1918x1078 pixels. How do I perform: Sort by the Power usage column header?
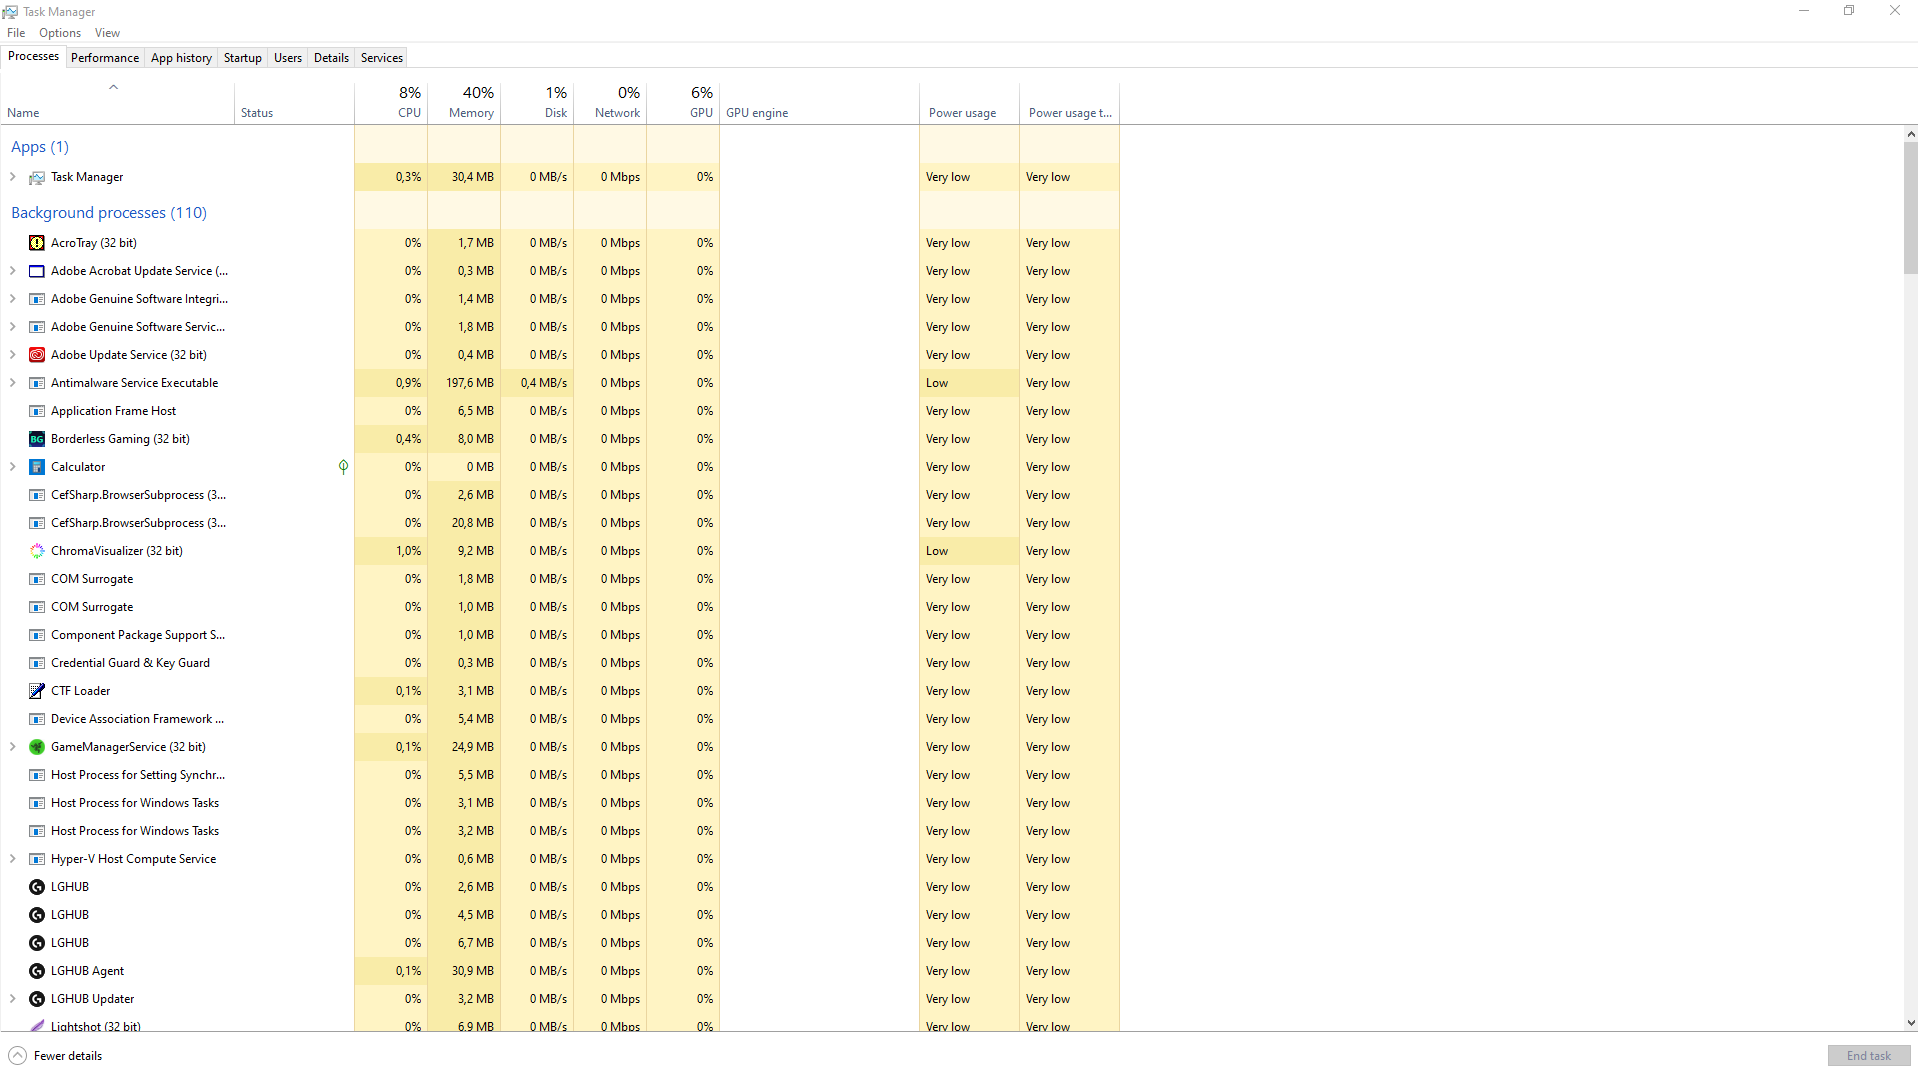[970, 102]
